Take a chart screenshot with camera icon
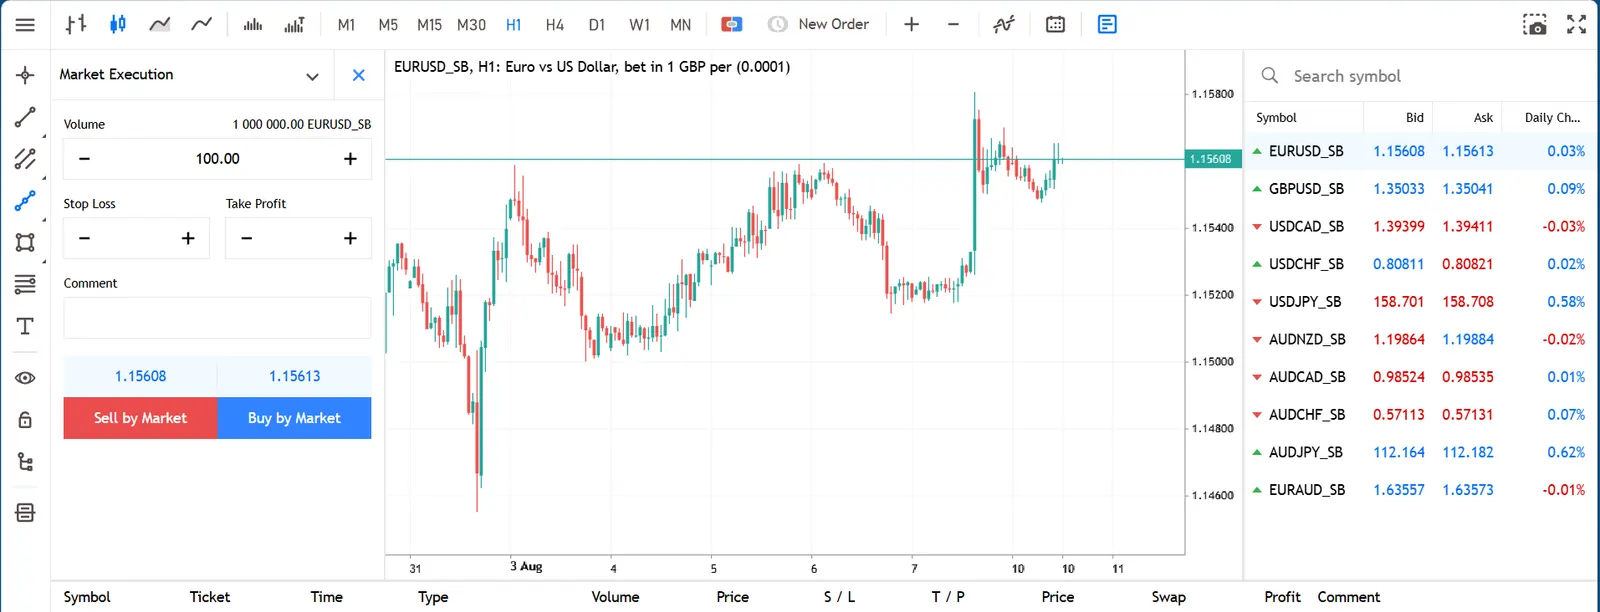1600x612 pixels. (x=1534, y=24)
